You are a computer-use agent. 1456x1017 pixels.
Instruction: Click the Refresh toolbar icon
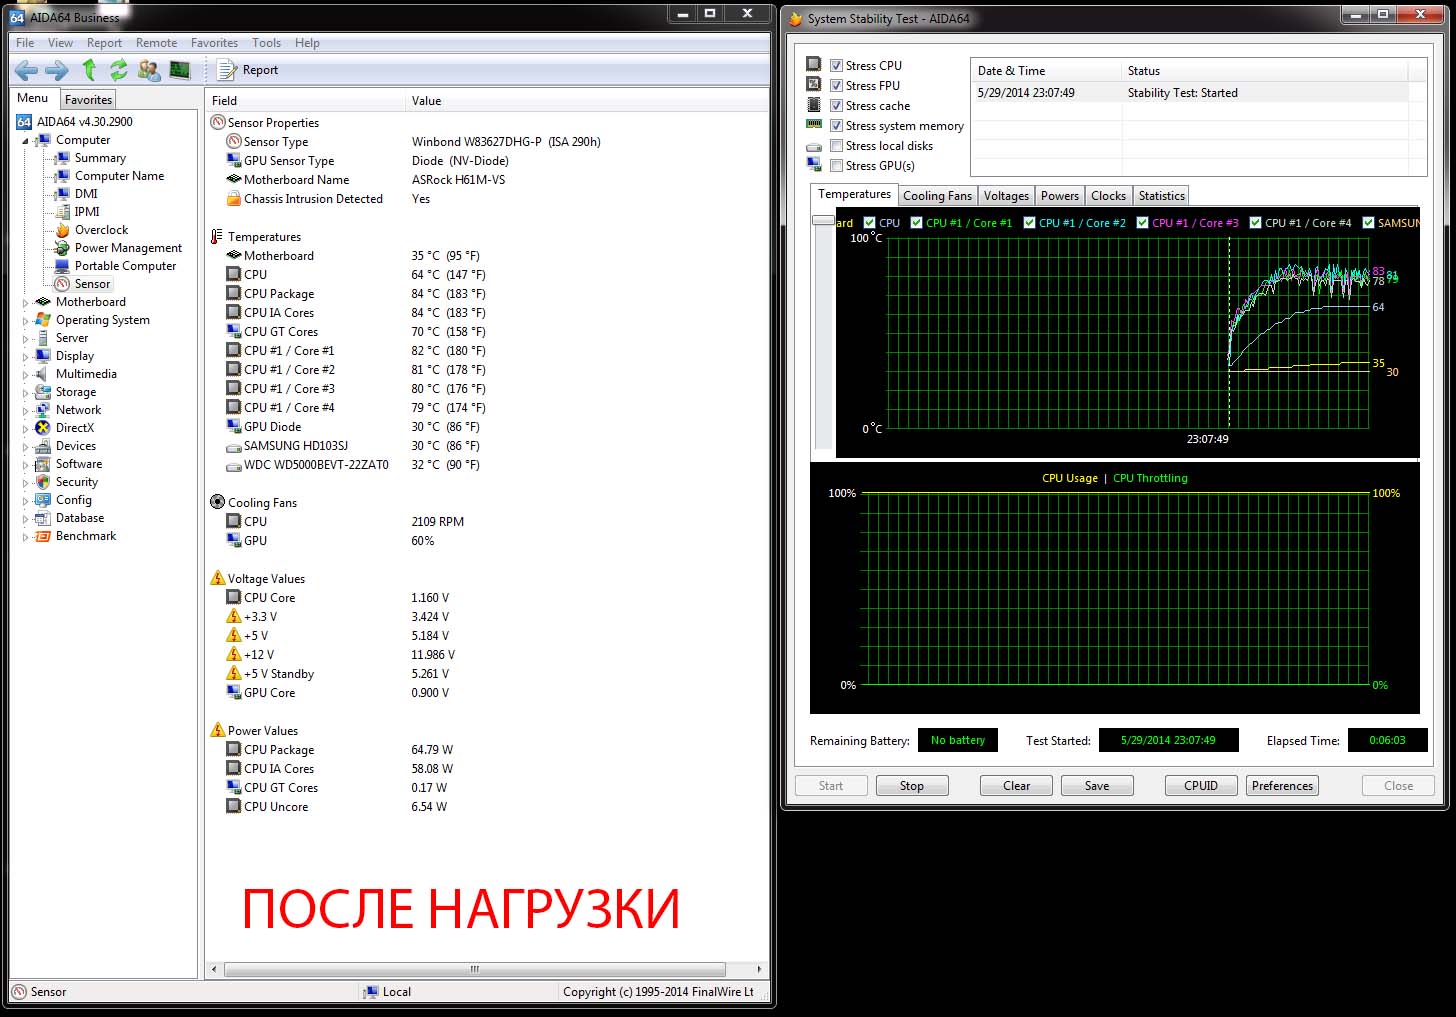(119, 70)
